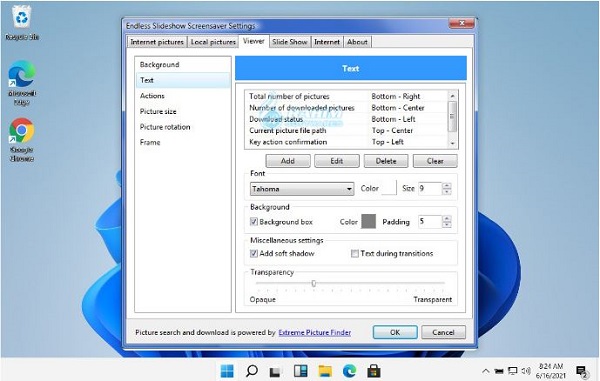Open the gray Background Color swatch
600x381 pixels.
coord(368,221)
